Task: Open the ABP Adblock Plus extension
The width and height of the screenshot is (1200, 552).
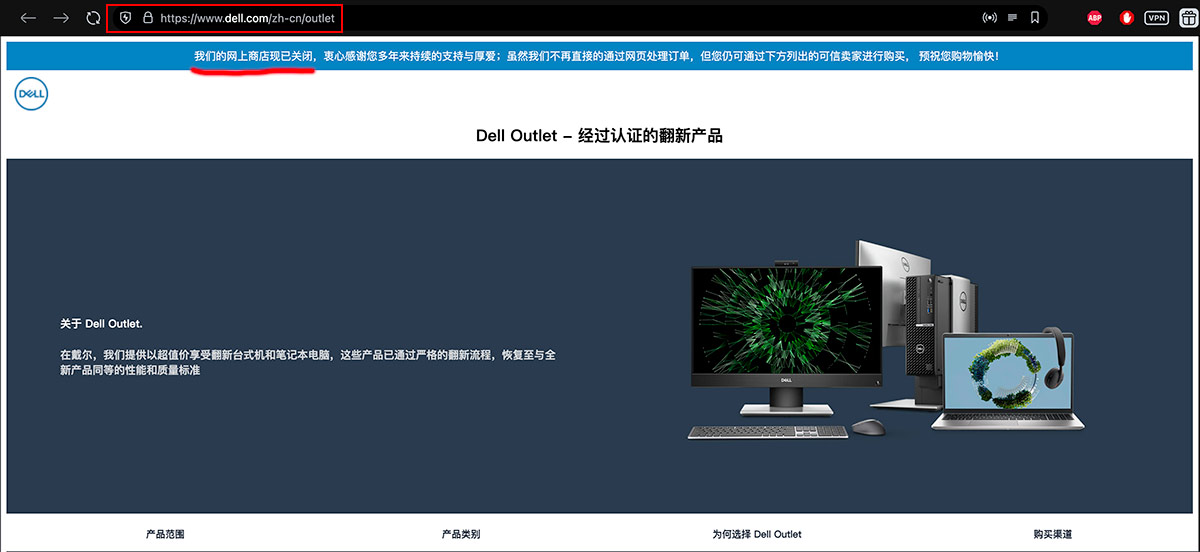Action: (x=1094, y=18)
